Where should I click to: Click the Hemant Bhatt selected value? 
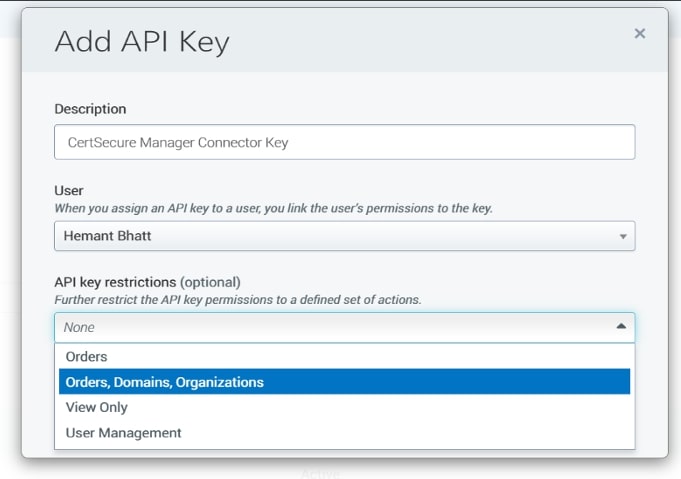pyautogui.click(x=109, y=236)
